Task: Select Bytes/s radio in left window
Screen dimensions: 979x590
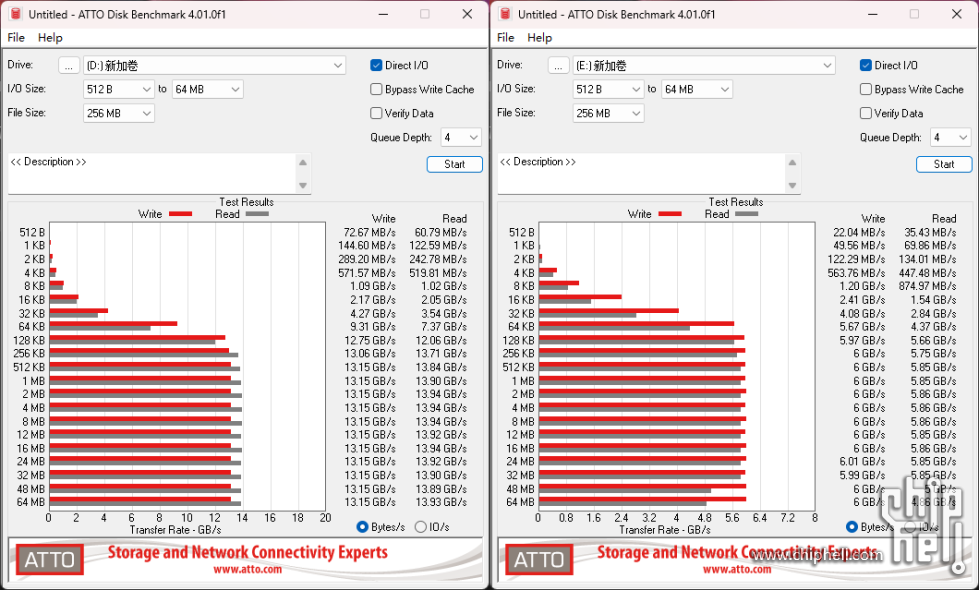Action: pyautogui.click(x=362, y=527)
